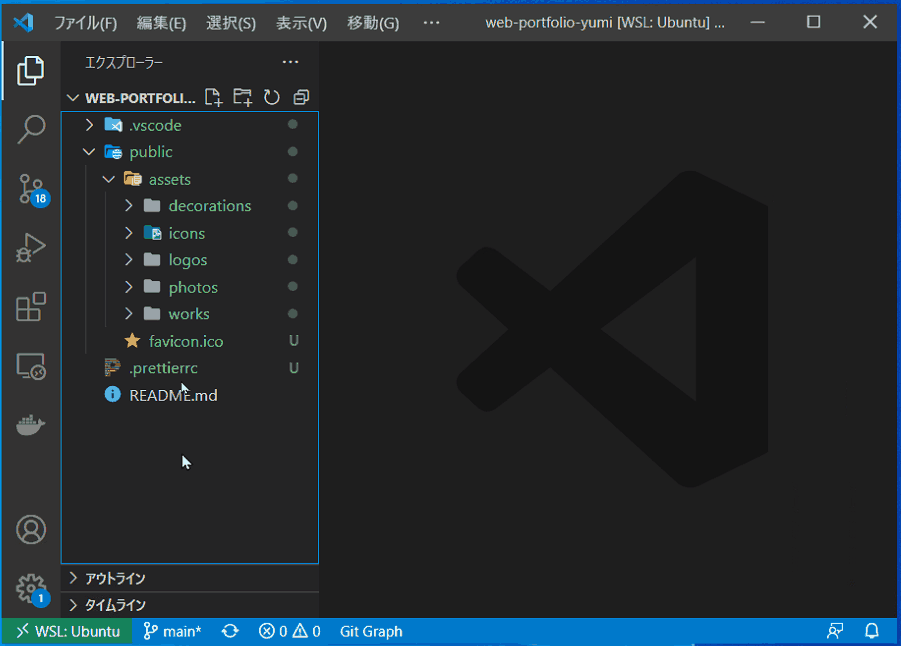
Task: Expand the logos folder
Action: tap(128, 260)
